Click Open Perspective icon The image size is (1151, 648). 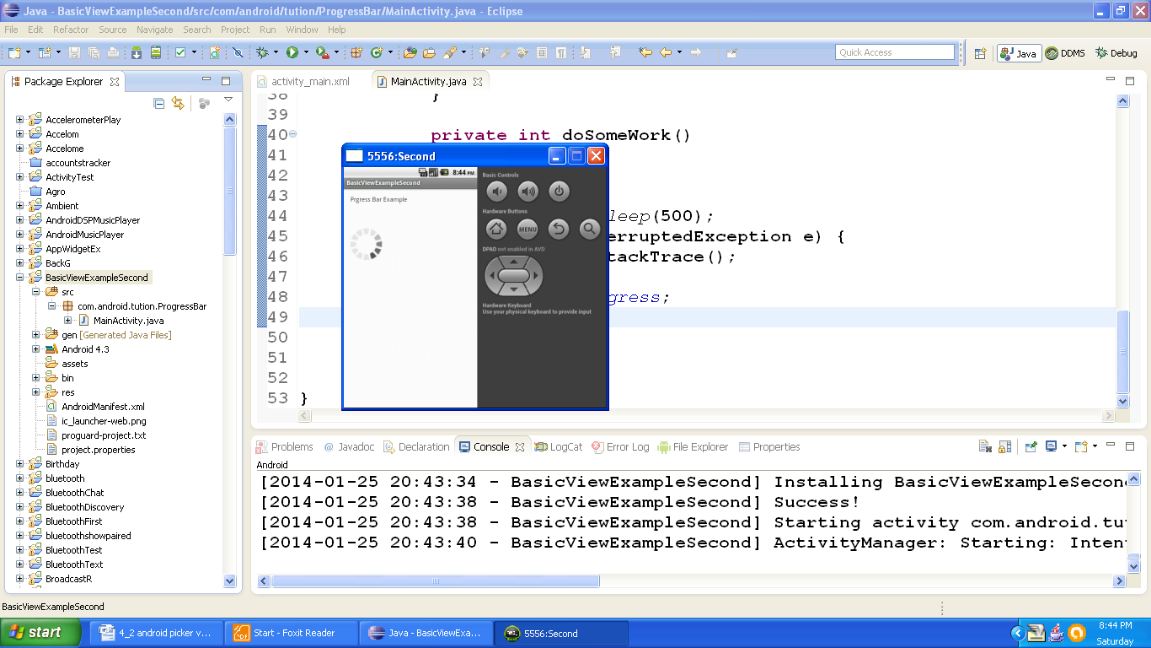tap(980, 53)
